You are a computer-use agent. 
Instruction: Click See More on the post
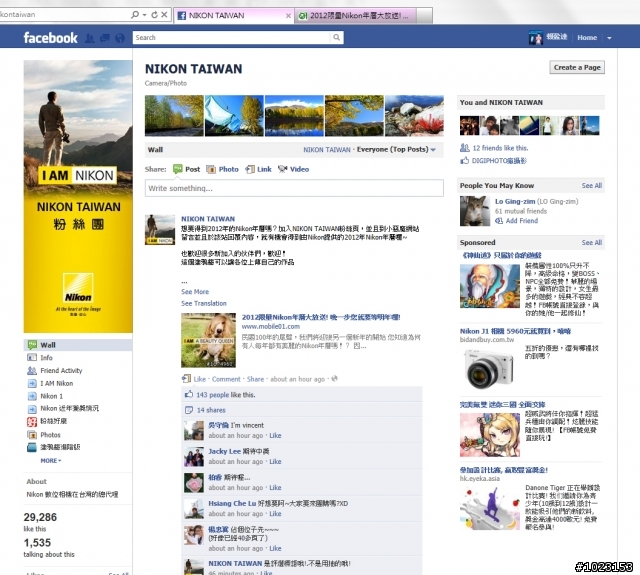tap(195, 292)
